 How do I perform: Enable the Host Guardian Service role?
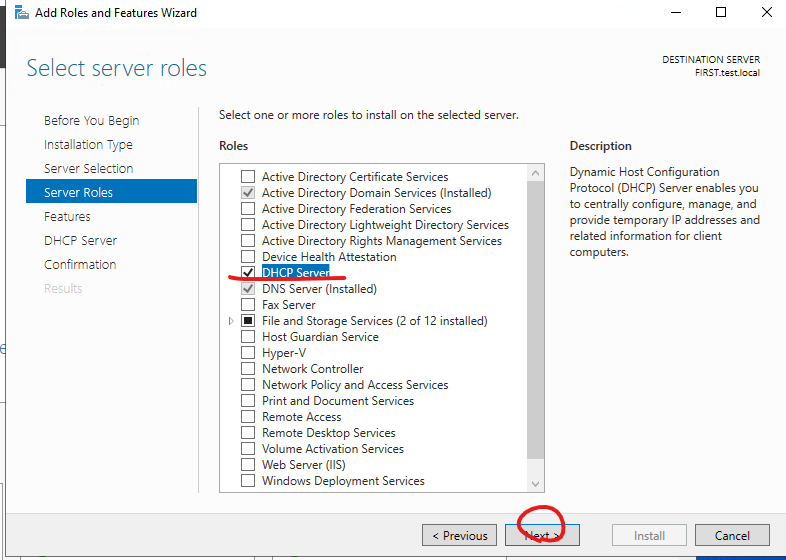248,336
